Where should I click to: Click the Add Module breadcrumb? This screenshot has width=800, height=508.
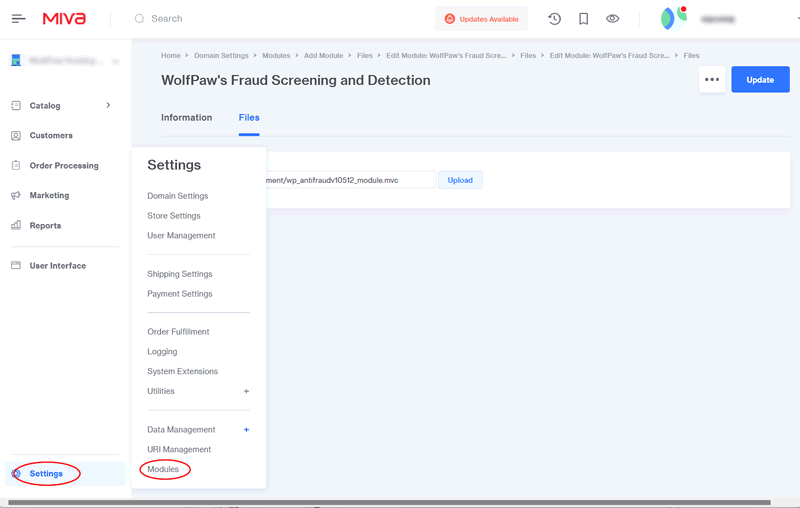(323, 56)
